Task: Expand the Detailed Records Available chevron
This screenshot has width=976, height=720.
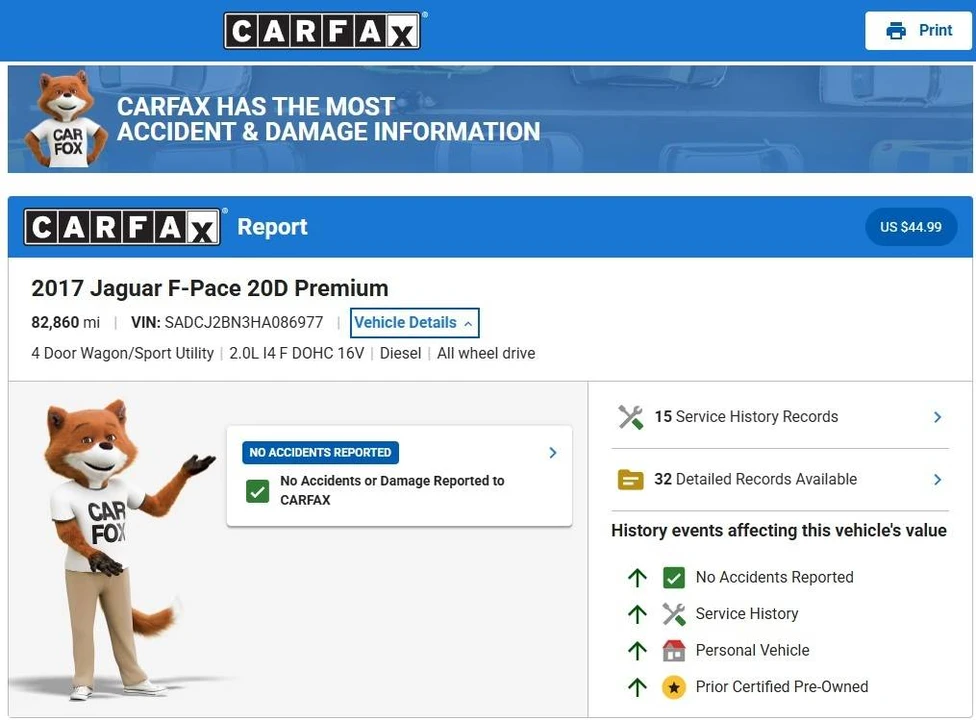Action: point(937,480)
